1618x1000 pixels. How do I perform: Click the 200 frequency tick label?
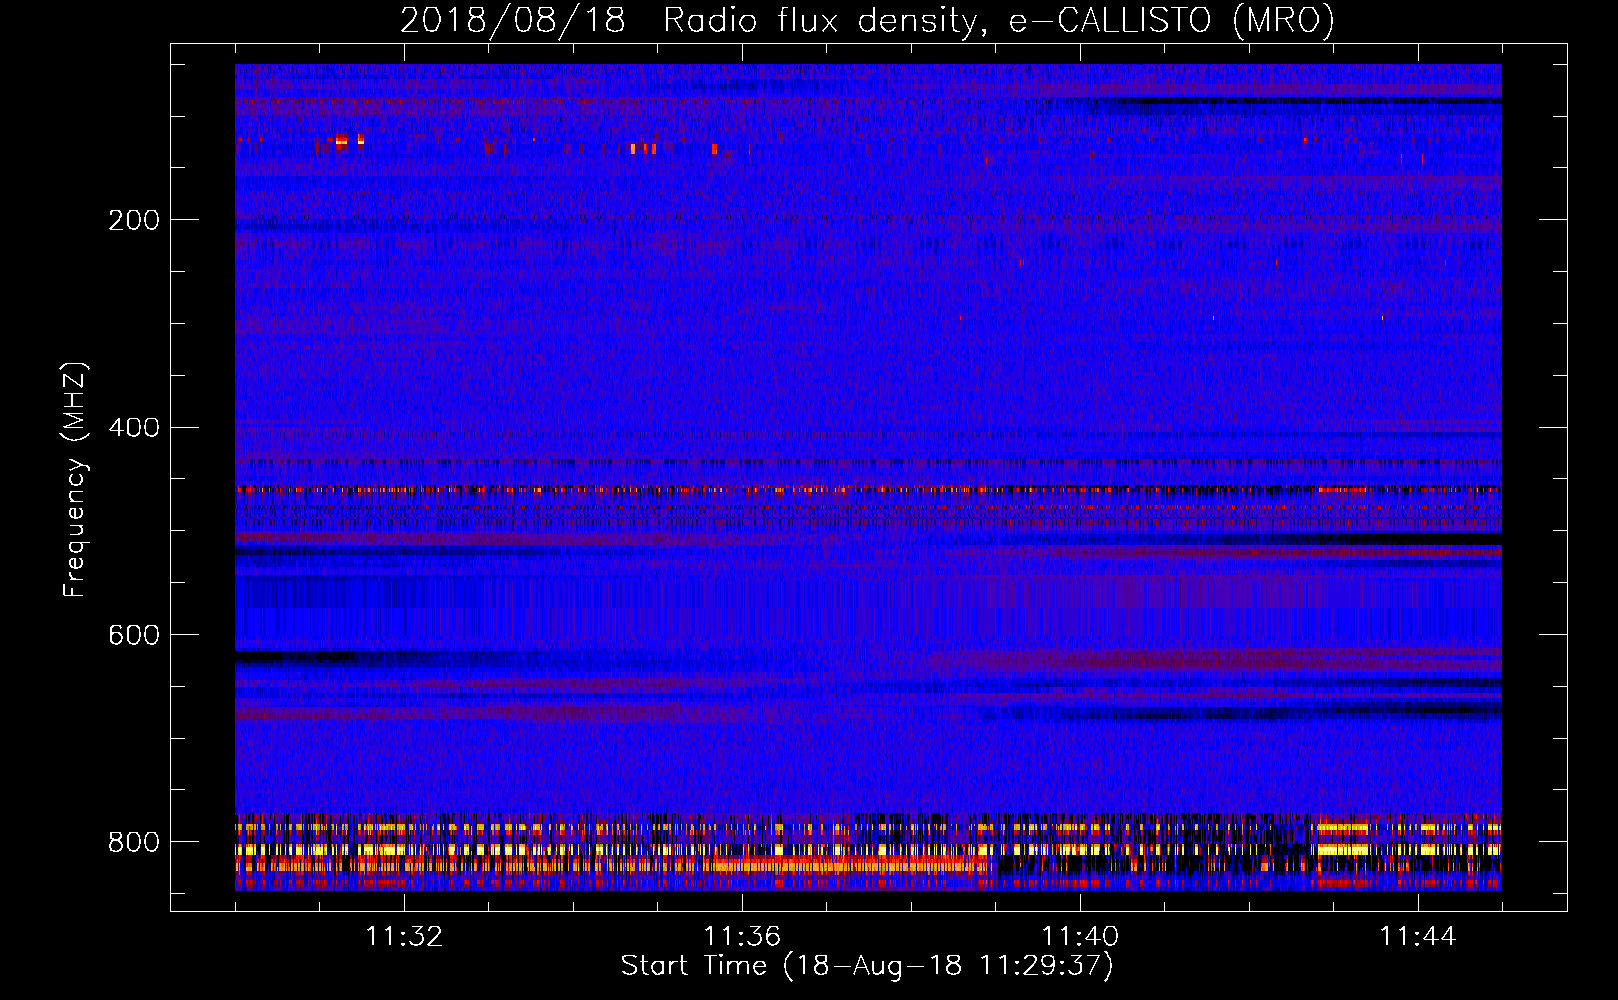[134, 220]
